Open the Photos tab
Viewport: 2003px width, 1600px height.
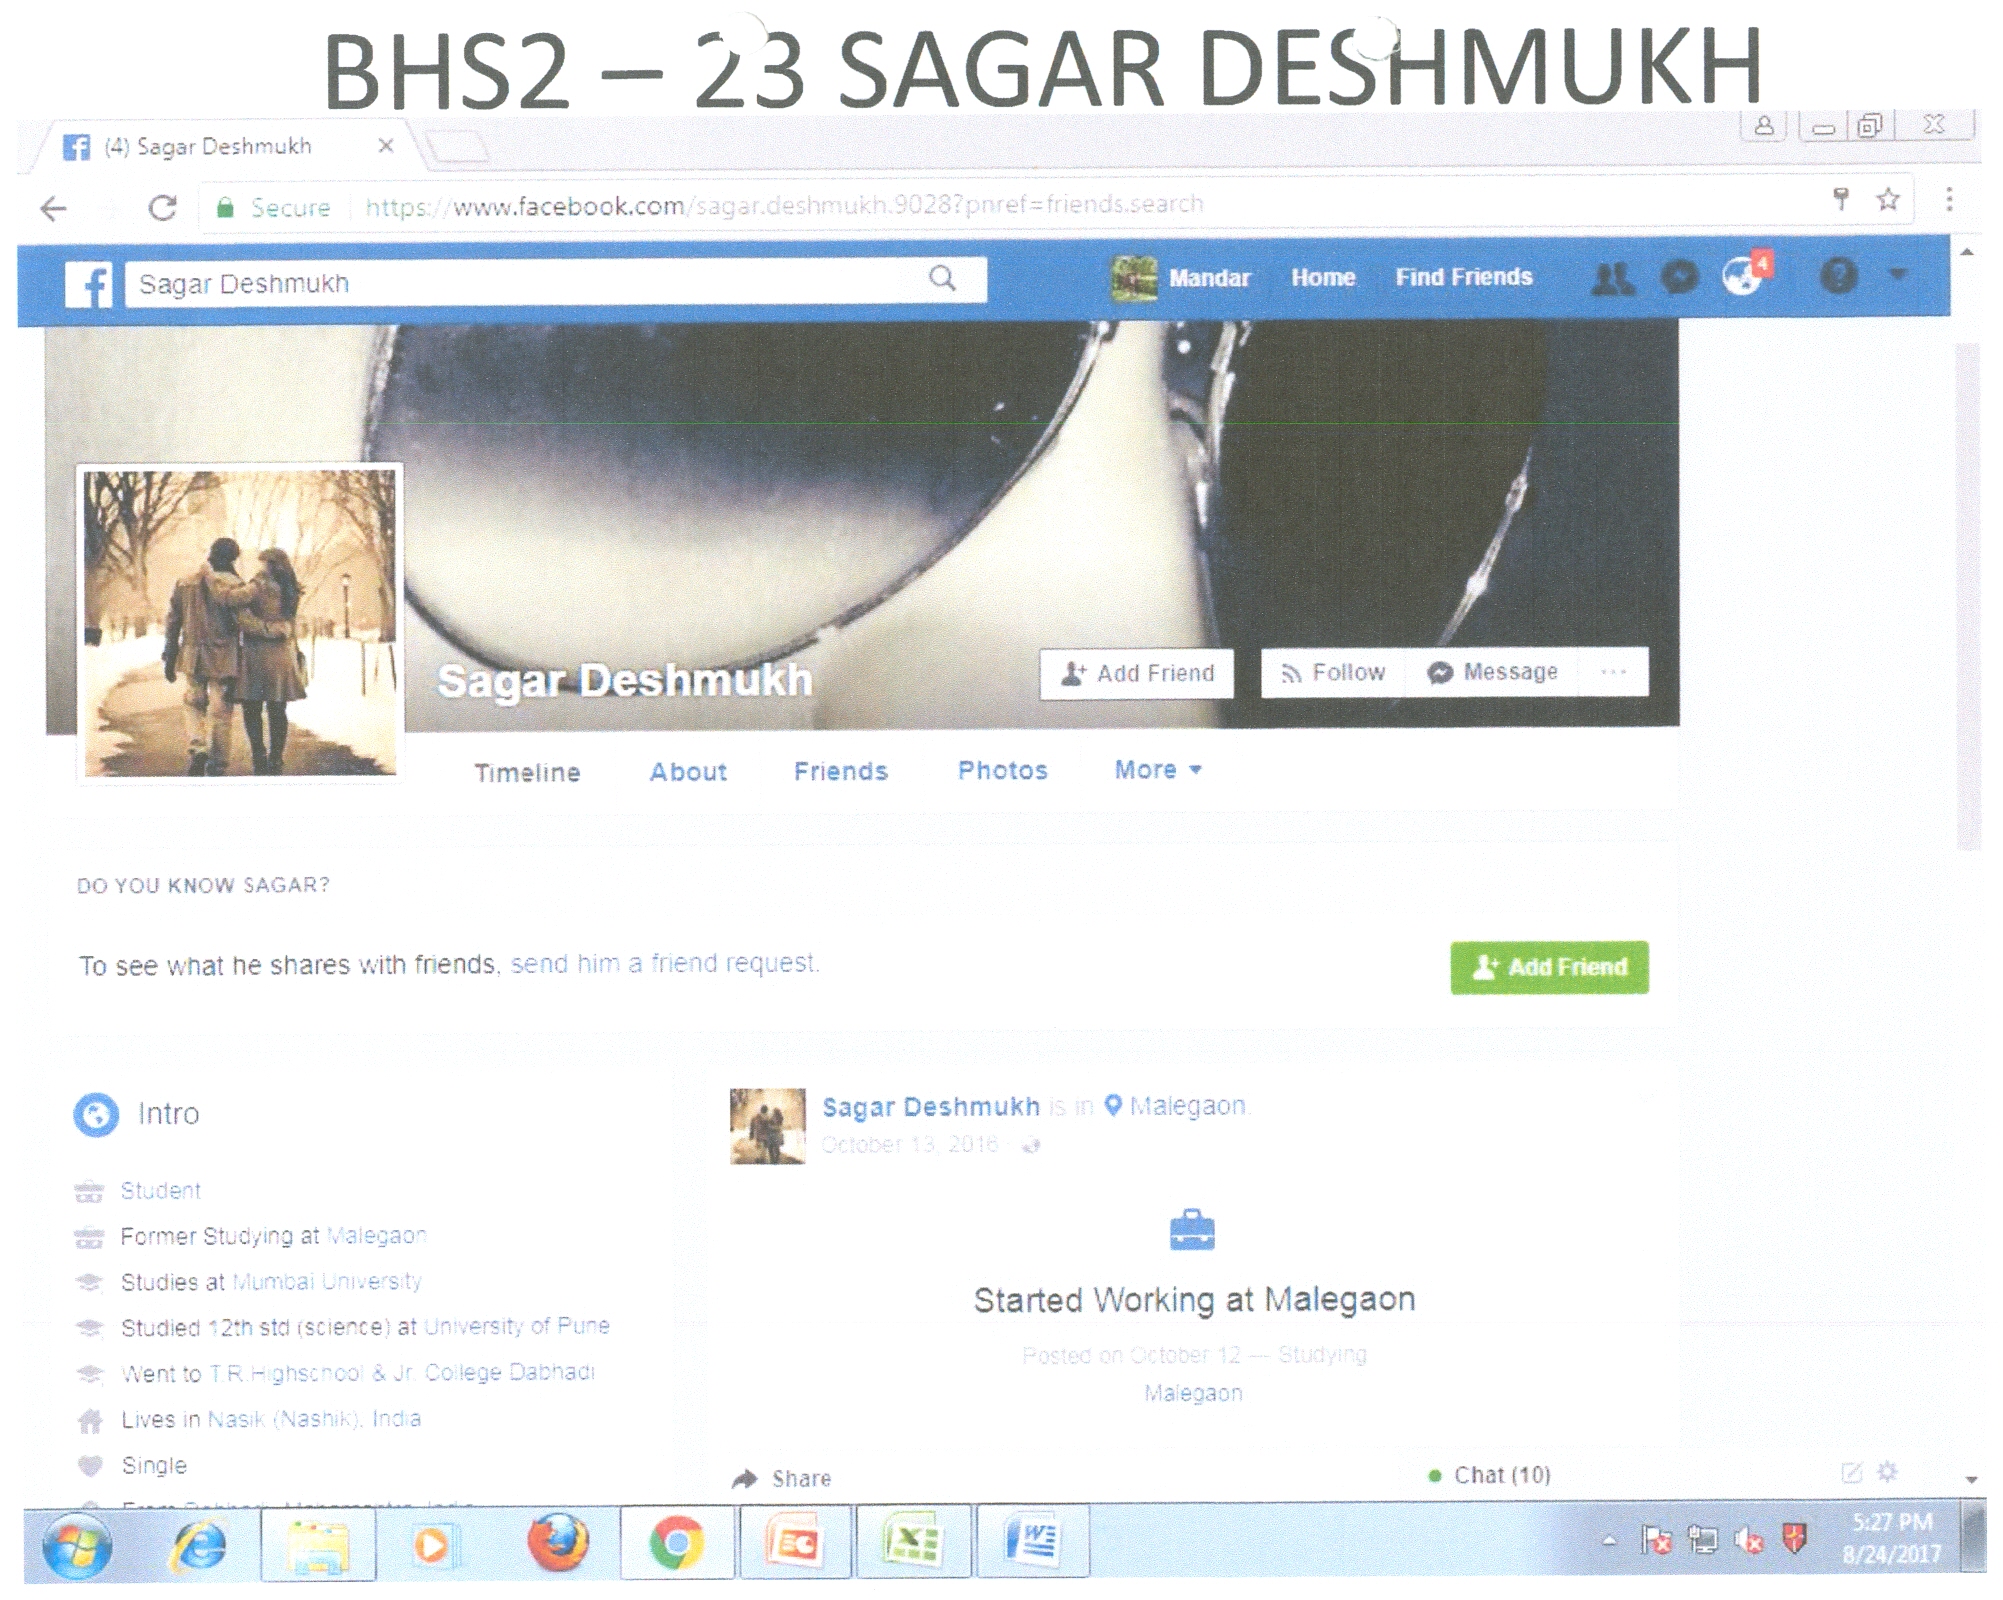click(x=1002, y=770)
